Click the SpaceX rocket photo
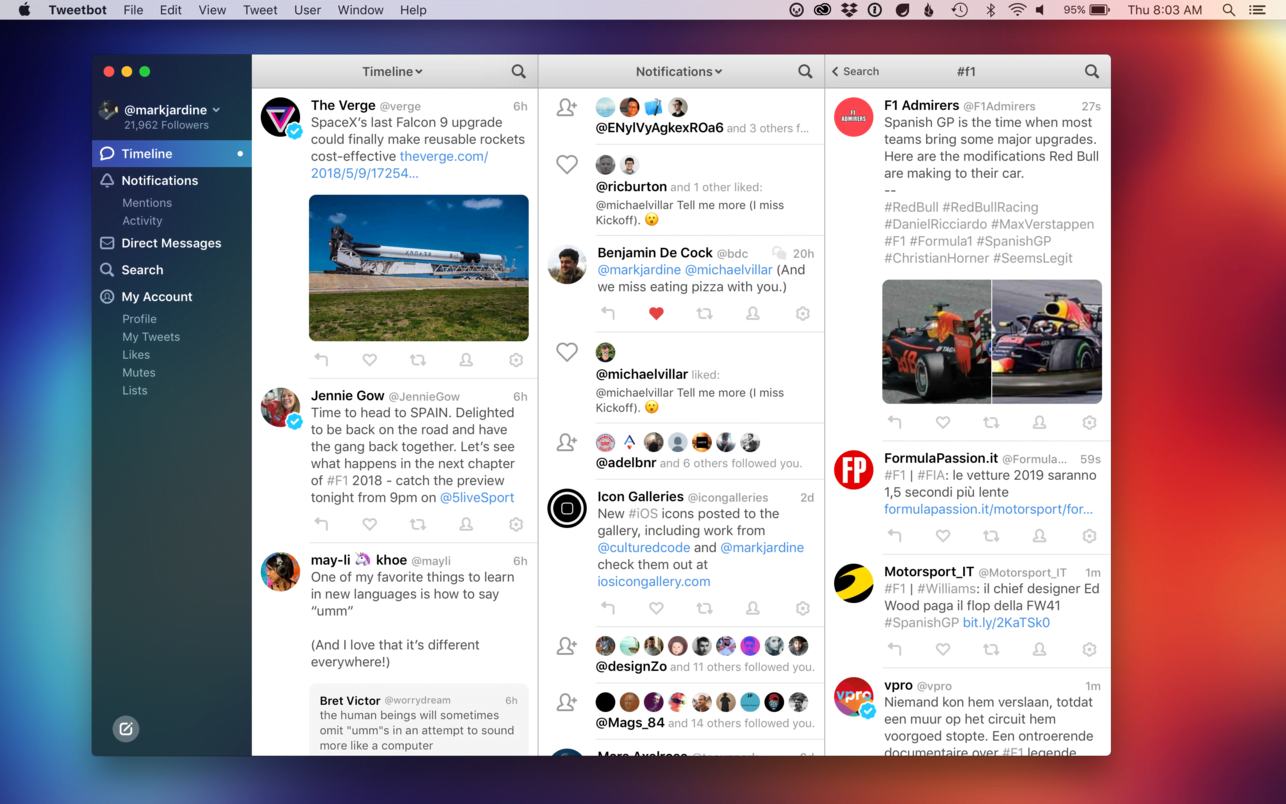 (418, 268)
